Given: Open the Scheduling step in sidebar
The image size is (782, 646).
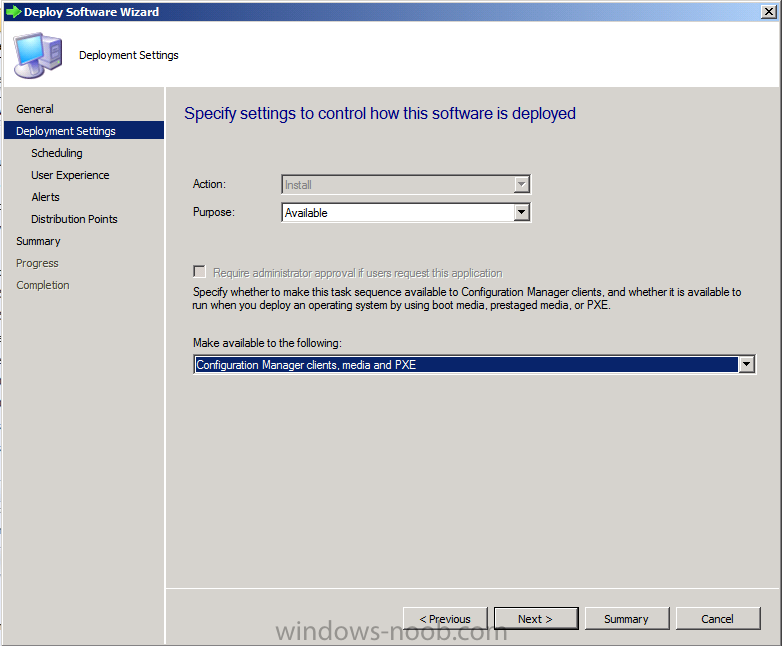Looking at the screenshot, I should [57, 153].
